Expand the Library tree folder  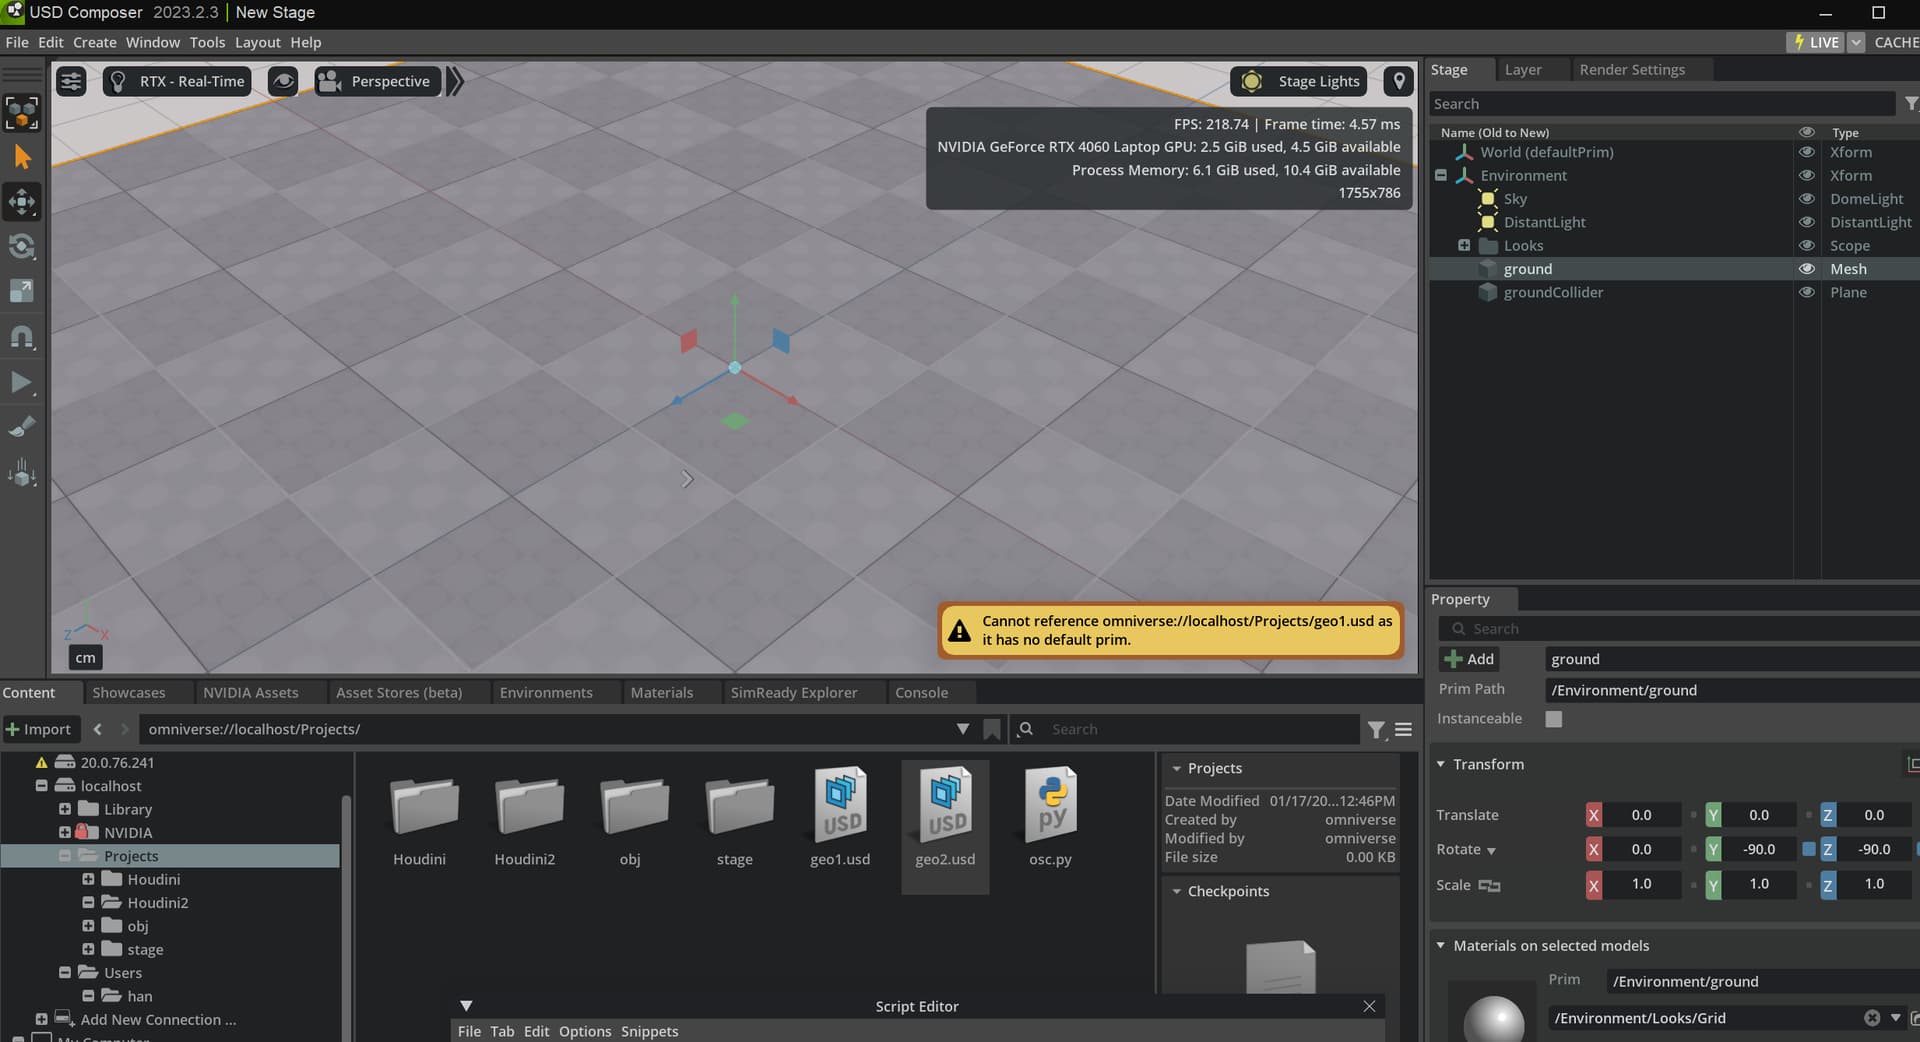(x=65, y=809)
